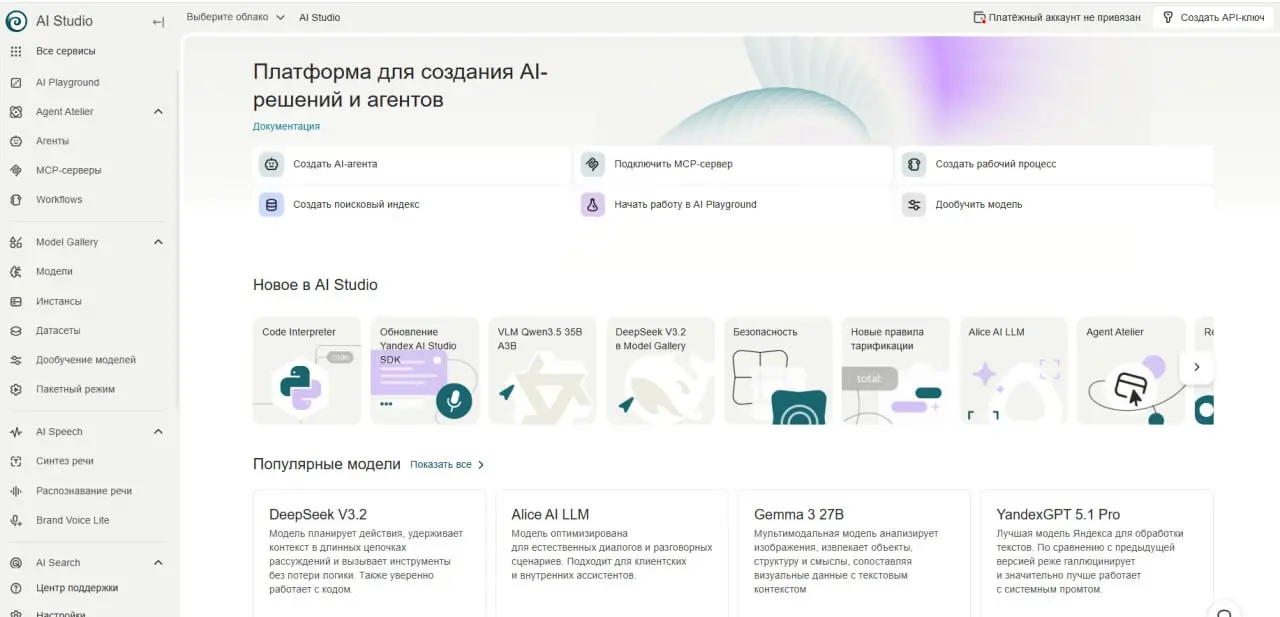Click the Пакетный режим sidebar icon

[15, 389]
